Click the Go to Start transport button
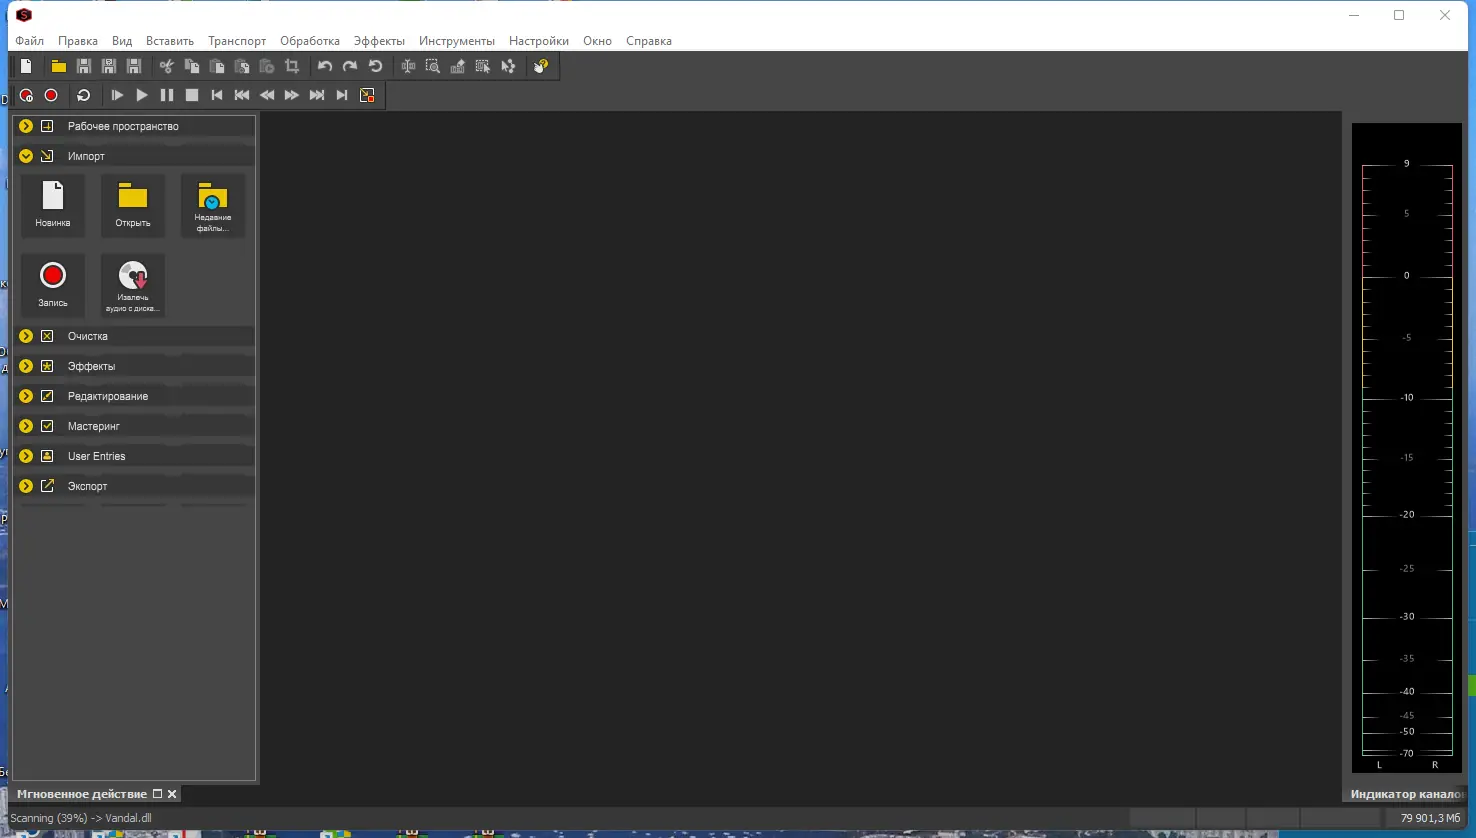 point(217,95)
